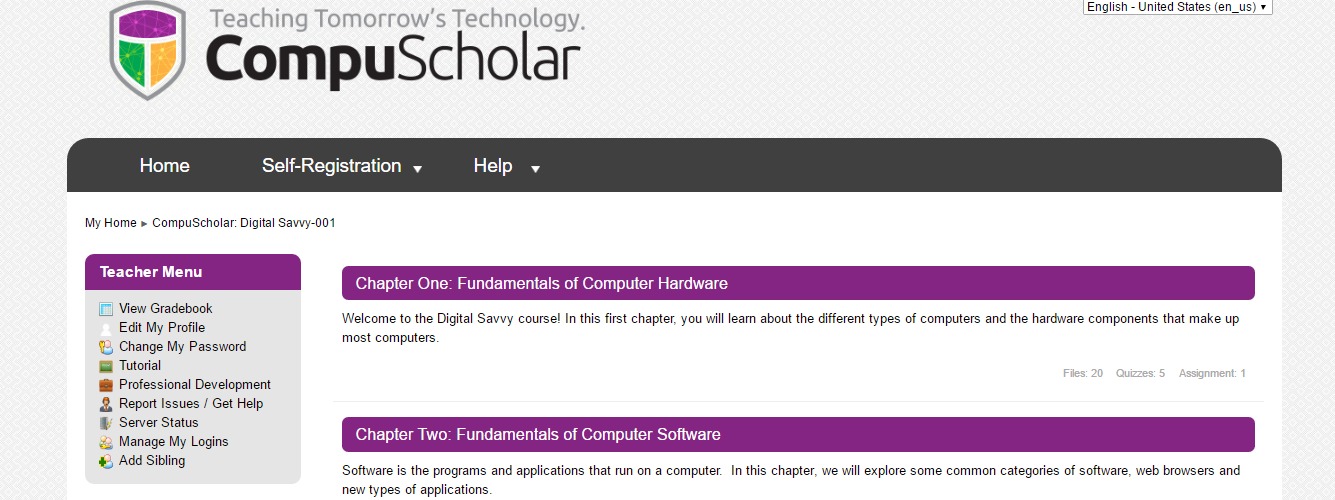
Task: Click the Add Sibling icon
Action: [106, 461]
